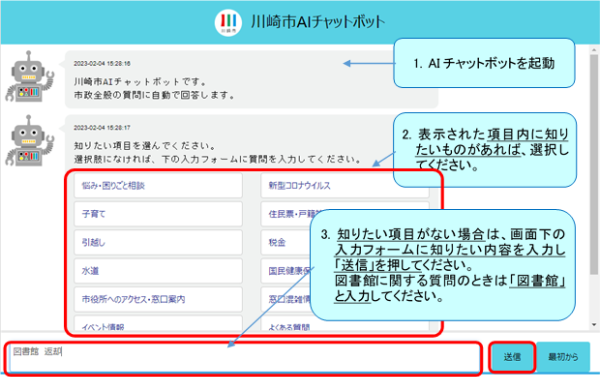
Task: Click the scrollbar down arrow
Action: (x=594, y=325)
